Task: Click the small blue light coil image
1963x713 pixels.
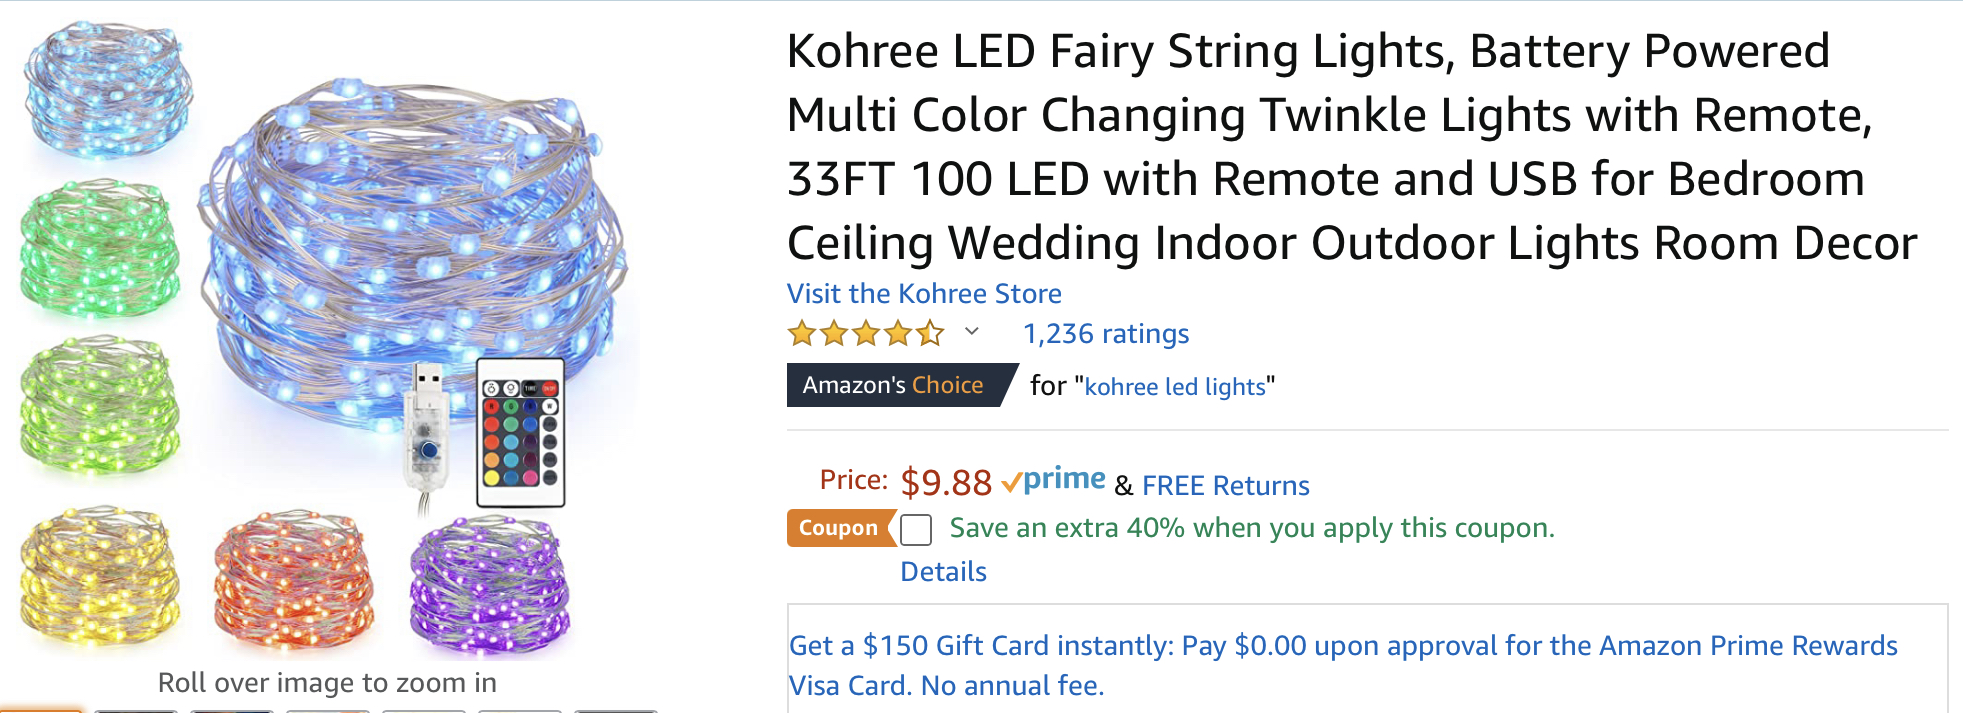Action: pyautogui.click(x=107, y=92)
